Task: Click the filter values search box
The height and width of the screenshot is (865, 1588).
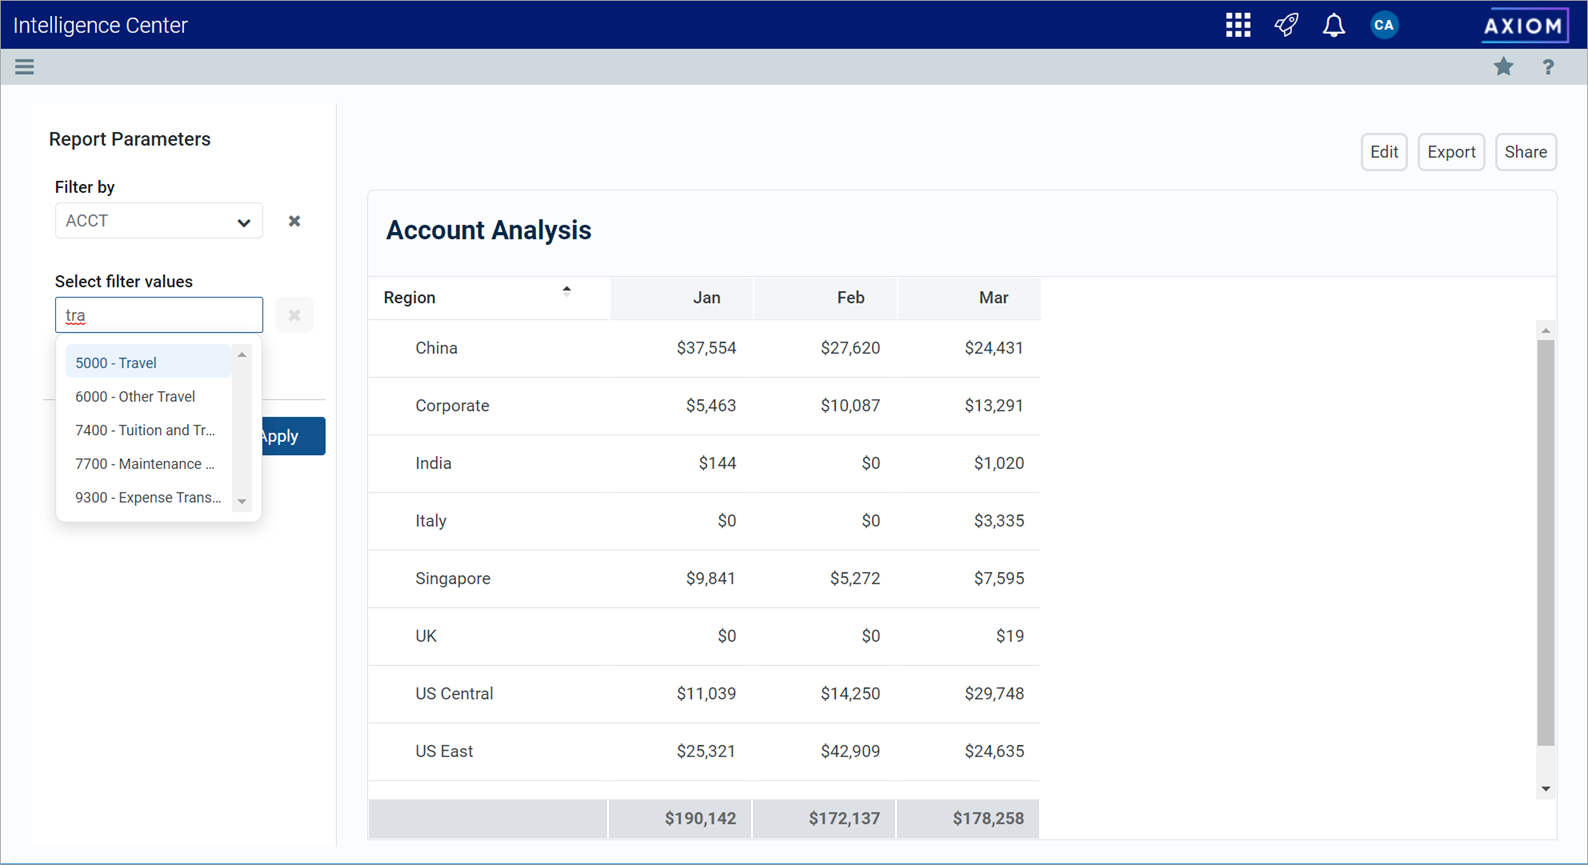Action: [x=159, y=315]
